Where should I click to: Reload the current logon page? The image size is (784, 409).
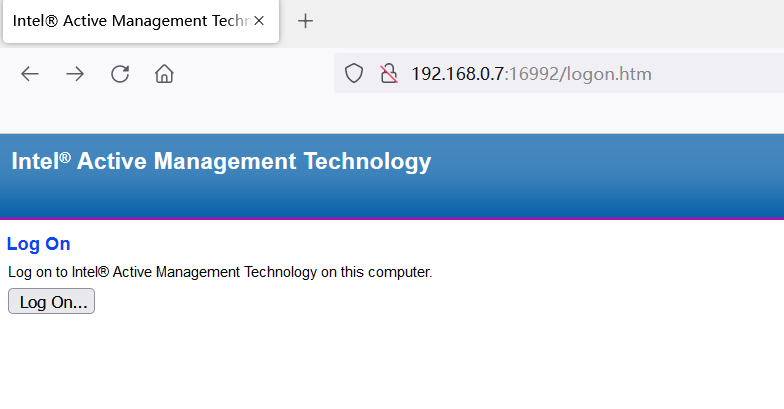coord(120,73)
